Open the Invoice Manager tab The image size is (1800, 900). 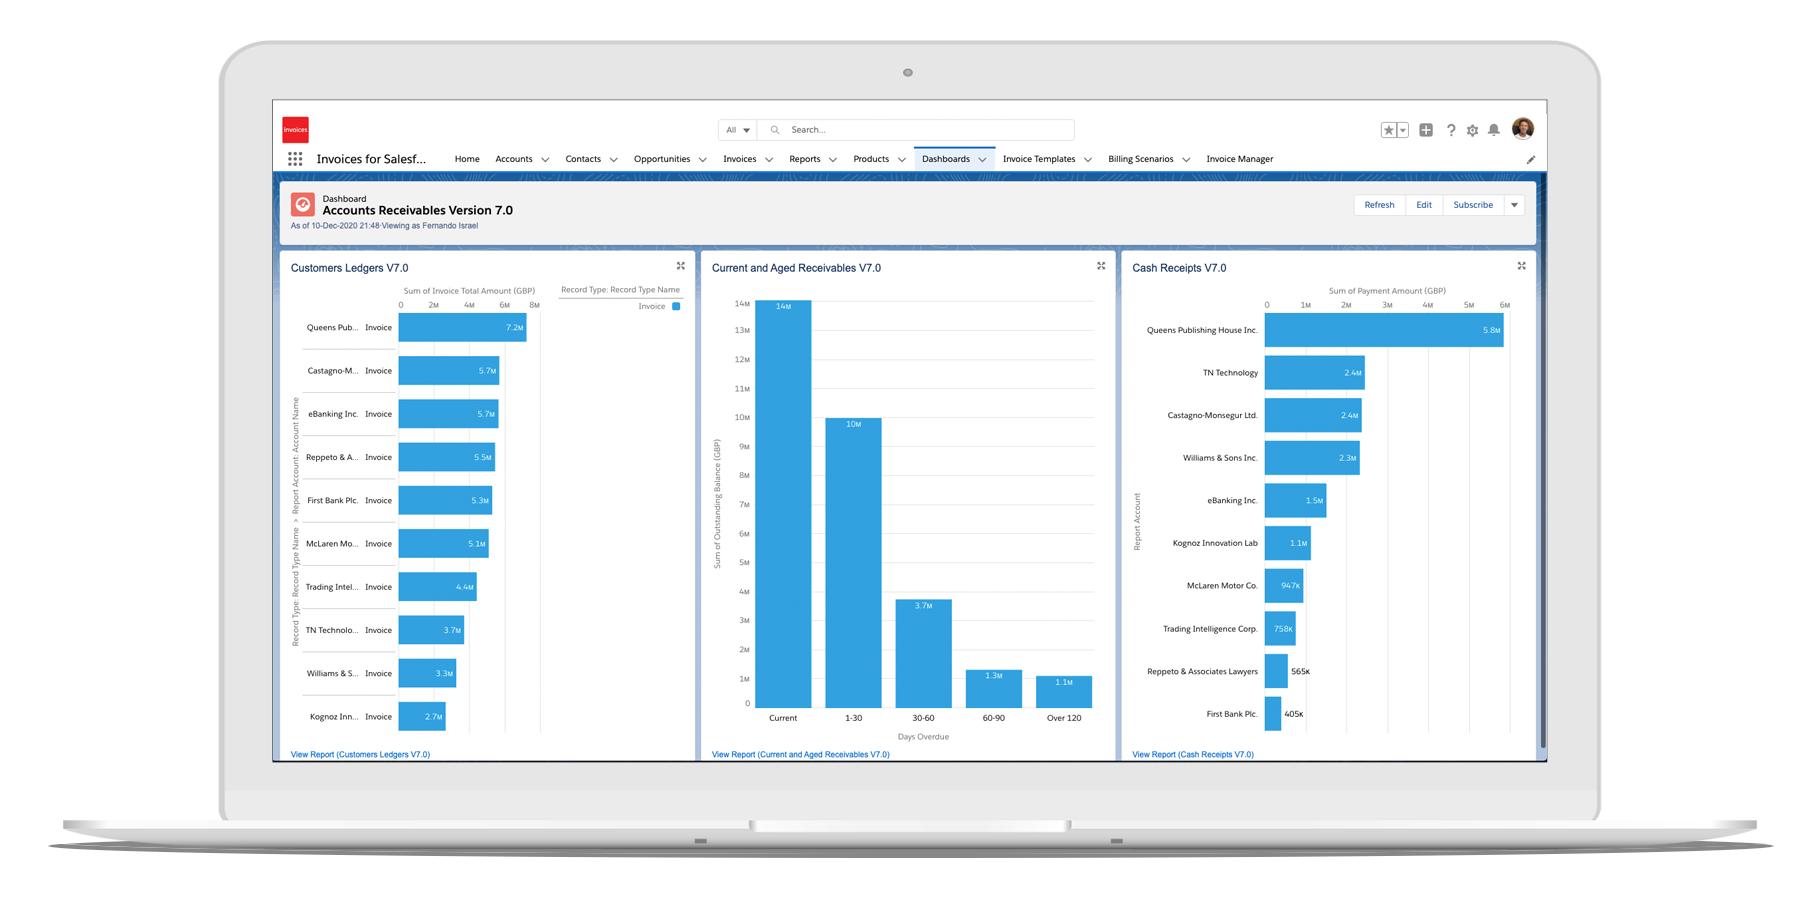tap(1239, 159)
